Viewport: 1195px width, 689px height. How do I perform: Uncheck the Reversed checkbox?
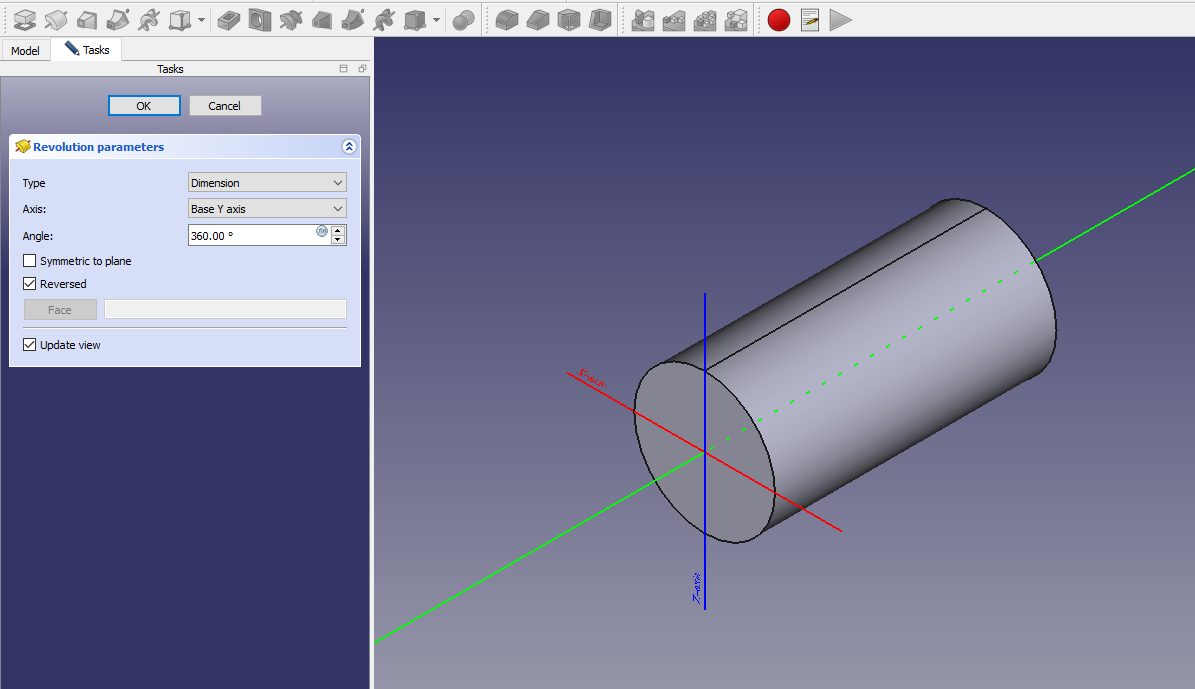pyautogui.click(x=30, y=284)
